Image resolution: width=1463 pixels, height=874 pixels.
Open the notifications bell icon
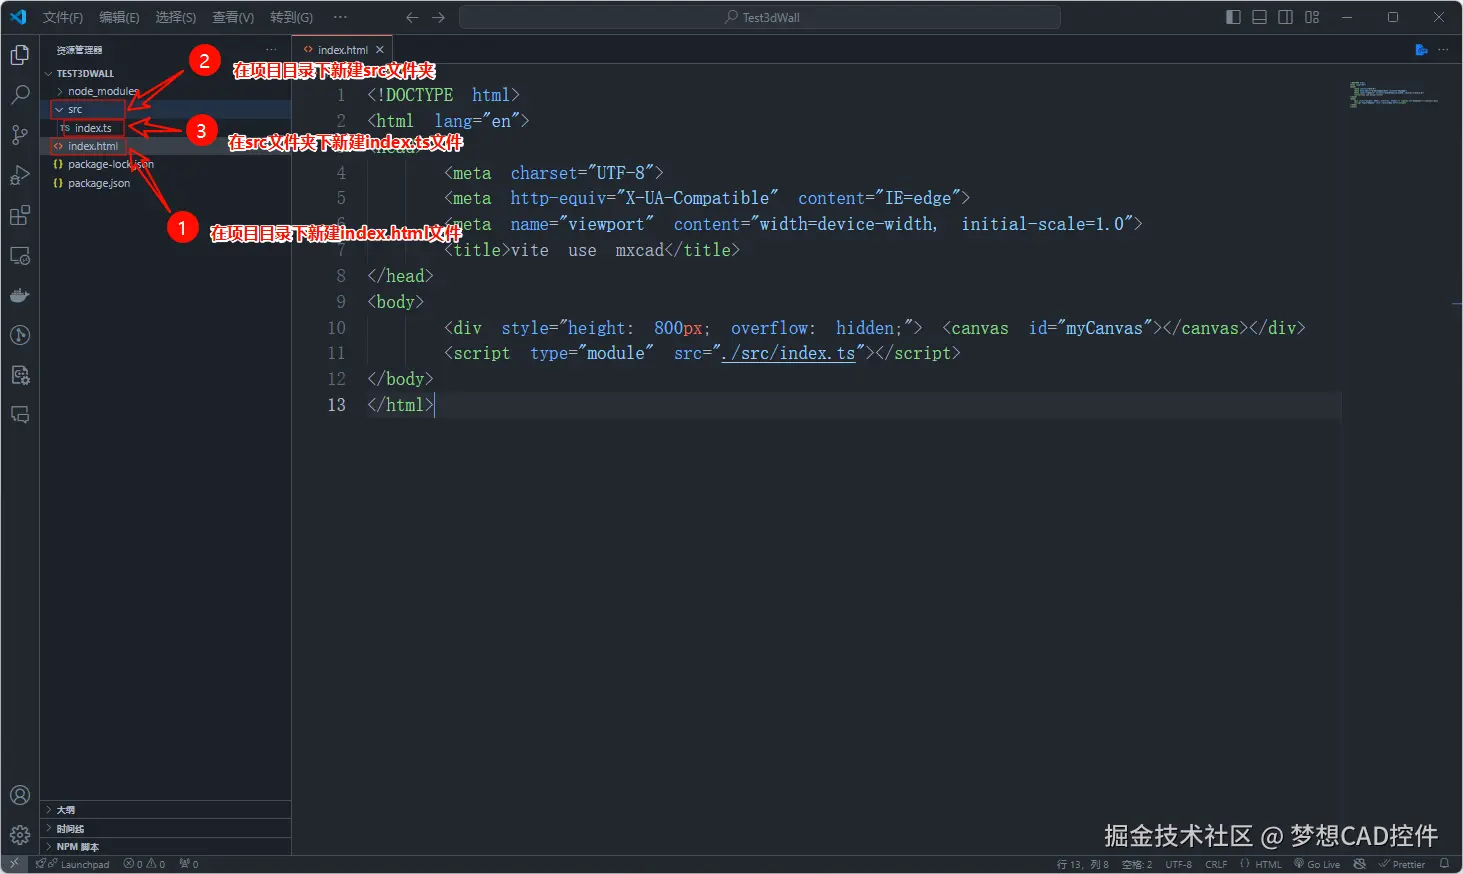pyautogui.click(x=1444, y=864)
